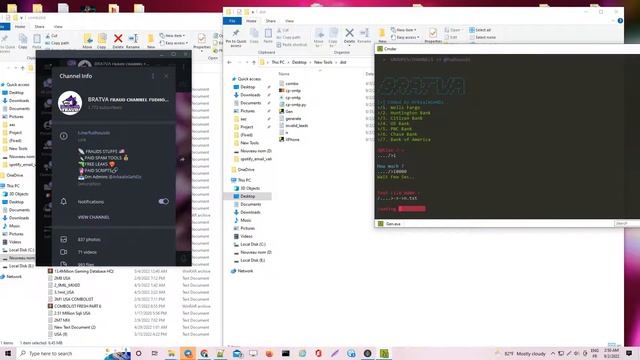Open Task View from taskbar

tap(155, 353)
